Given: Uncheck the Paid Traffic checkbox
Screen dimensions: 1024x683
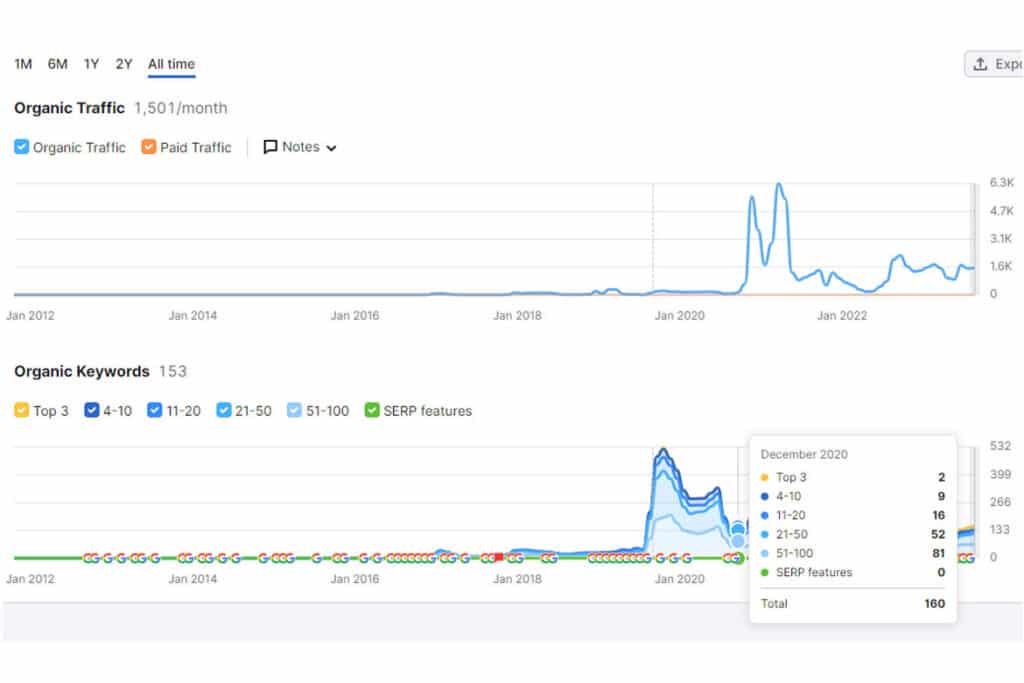Looking at the screenshot, I should click(x=149, y=147).
